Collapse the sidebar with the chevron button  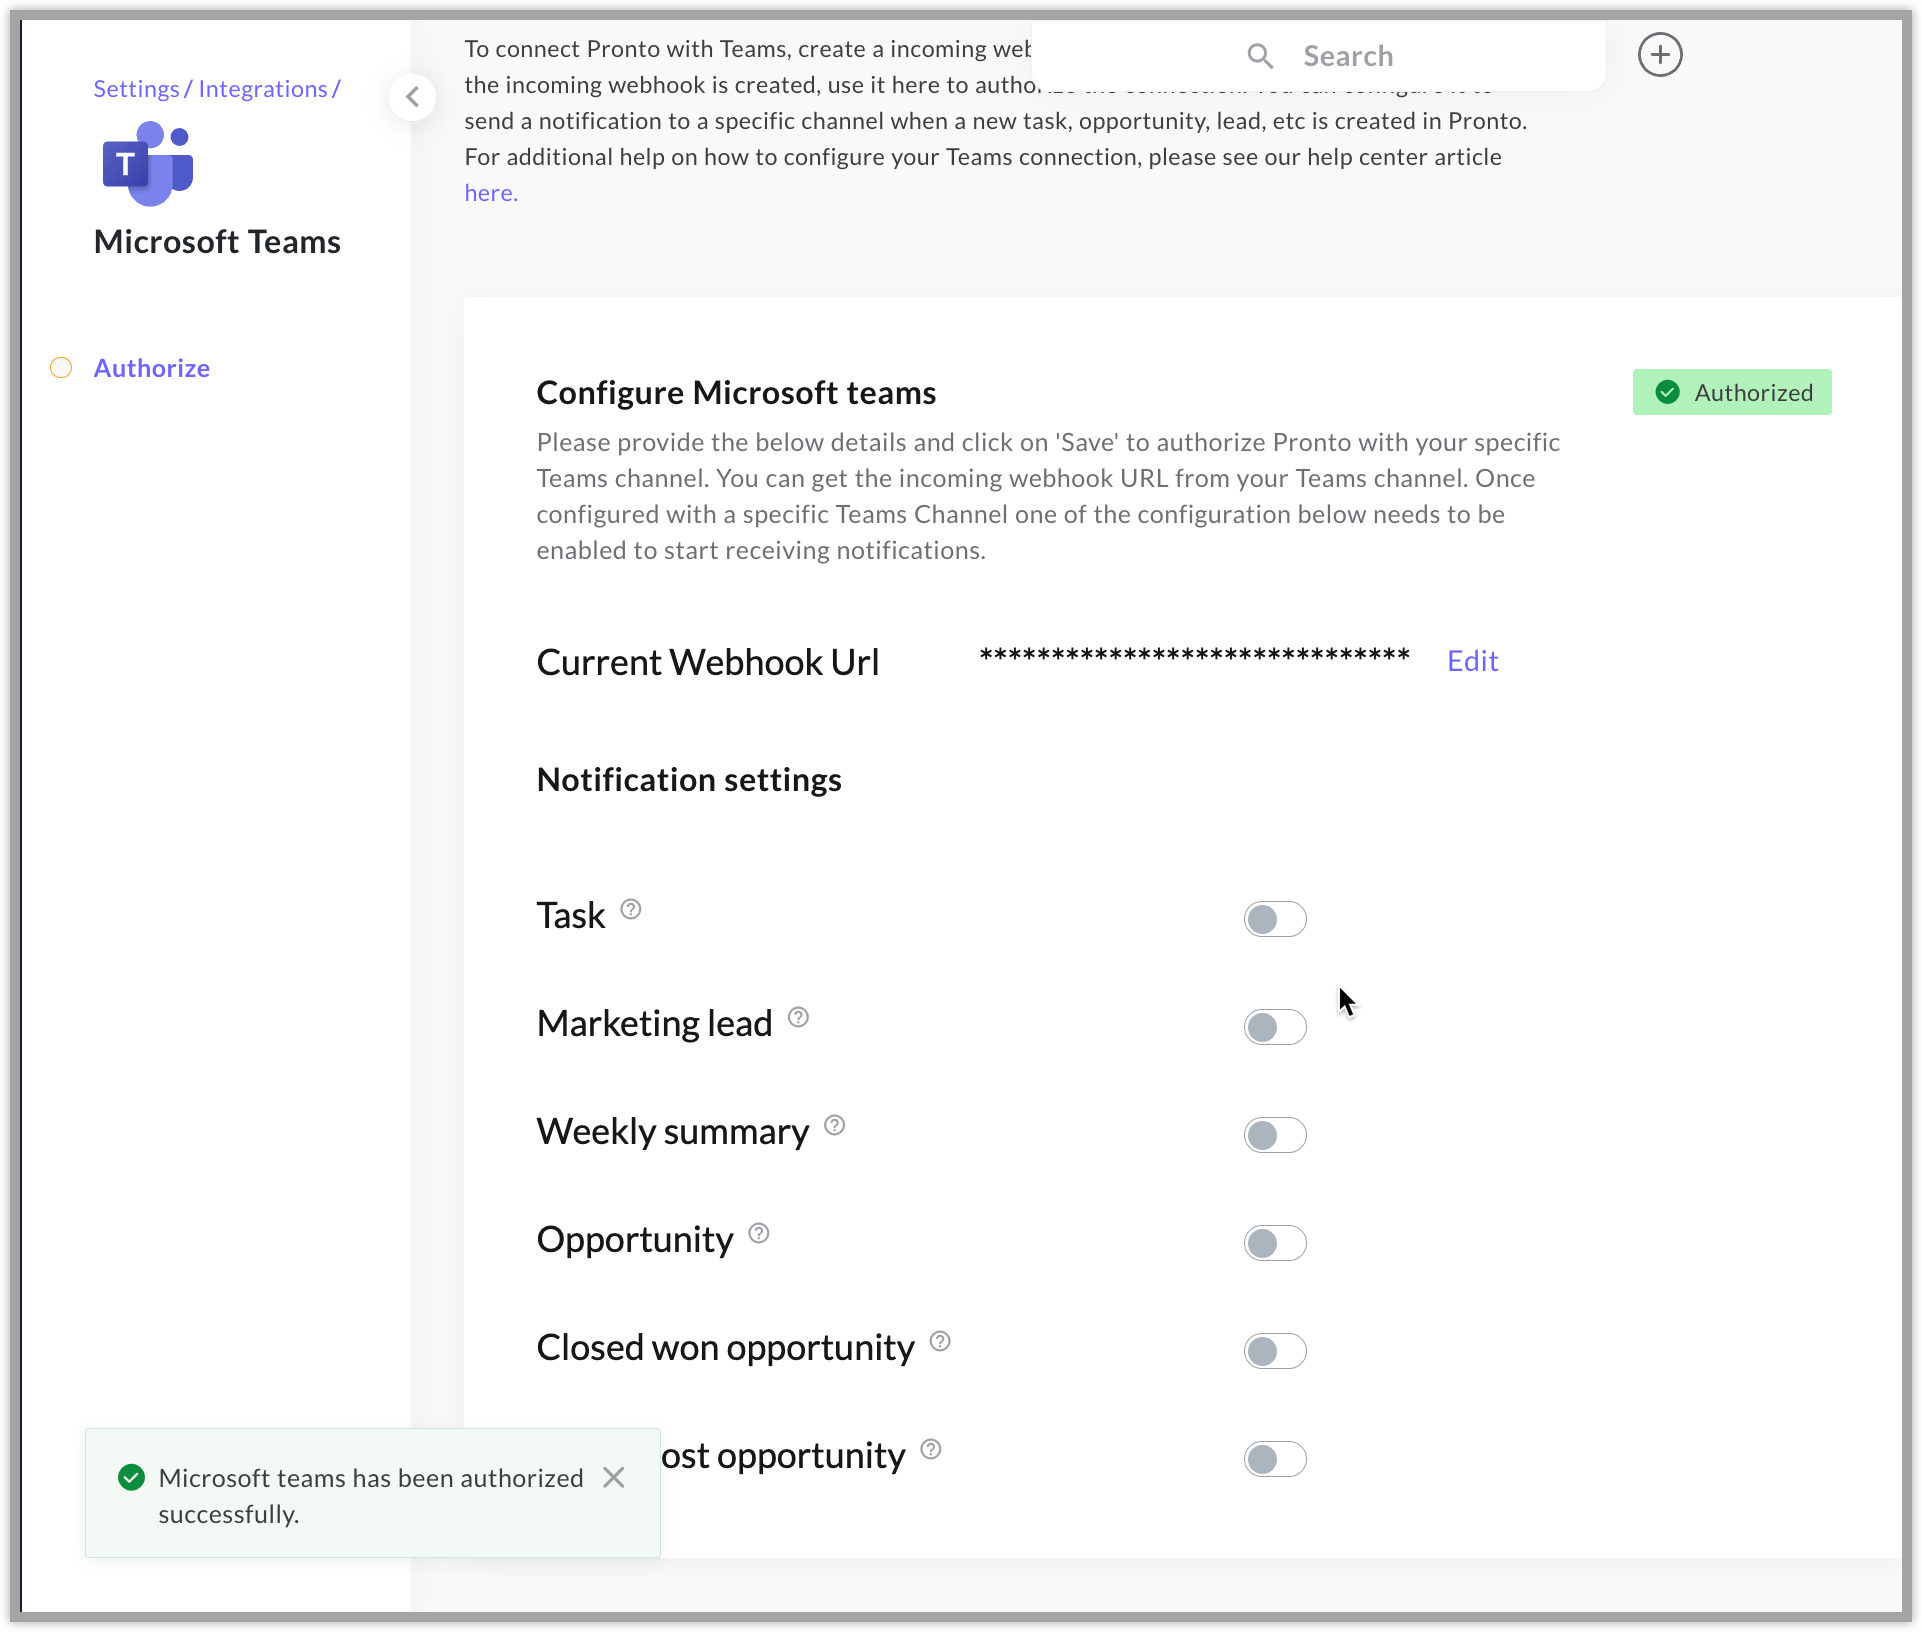tap(412, 97)
